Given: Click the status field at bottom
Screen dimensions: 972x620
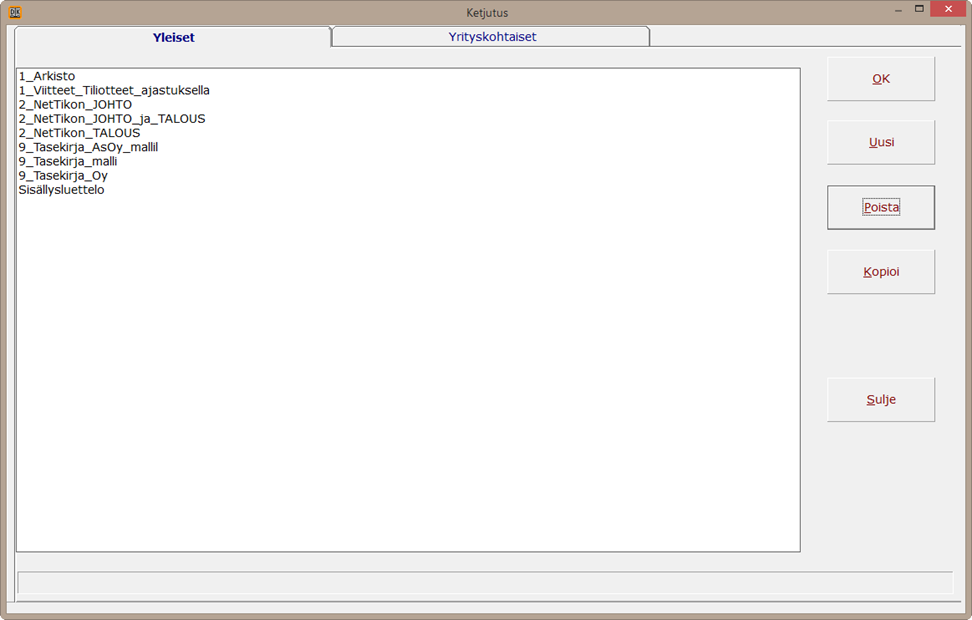Looking at the screenshot, I should [x=485, y=583].
